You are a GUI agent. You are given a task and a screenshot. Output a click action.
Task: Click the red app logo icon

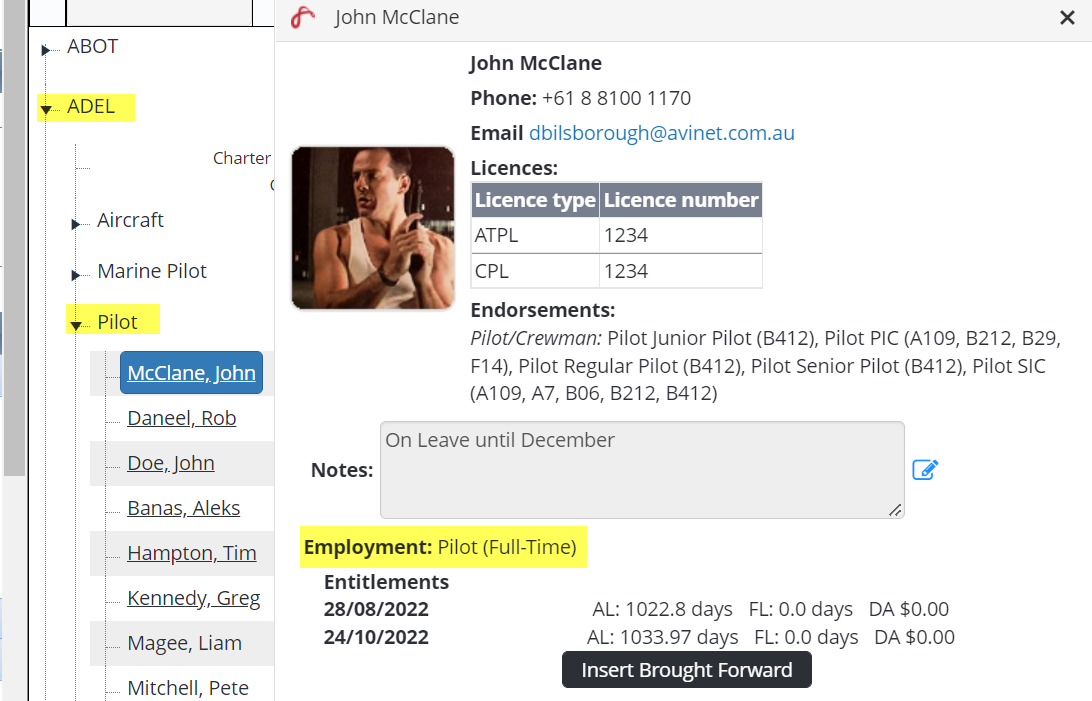[303, 18]
